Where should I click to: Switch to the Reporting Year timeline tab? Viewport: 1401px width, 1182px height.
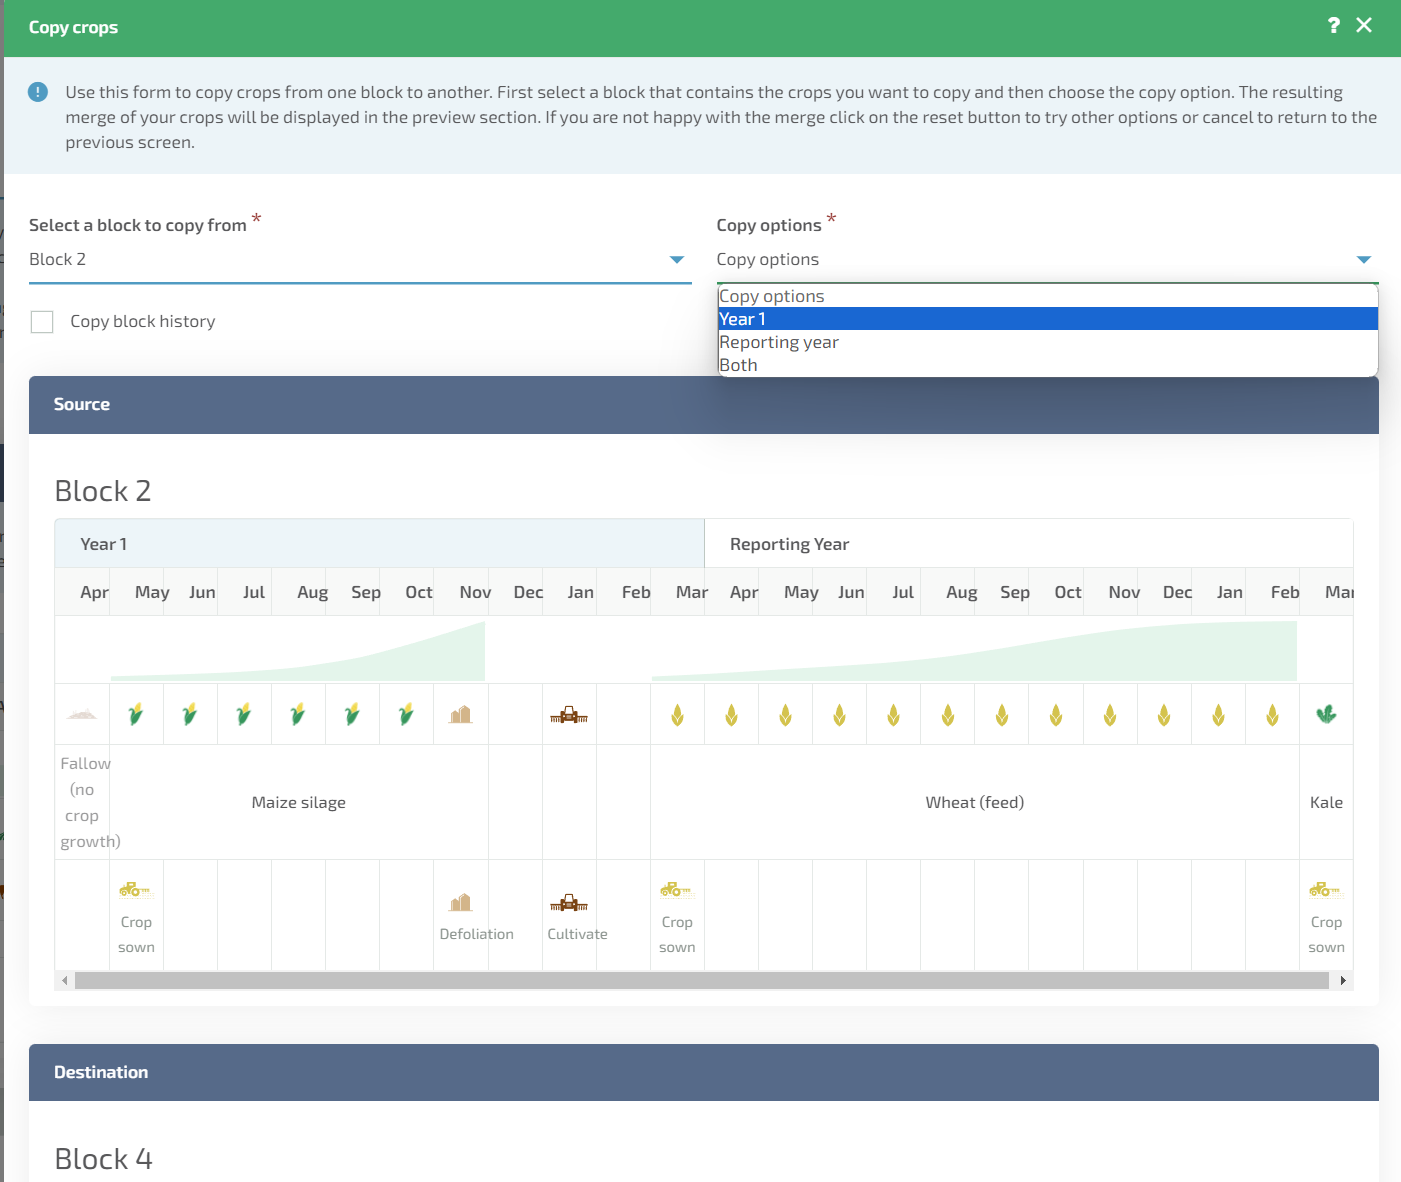click(1028, 544)
